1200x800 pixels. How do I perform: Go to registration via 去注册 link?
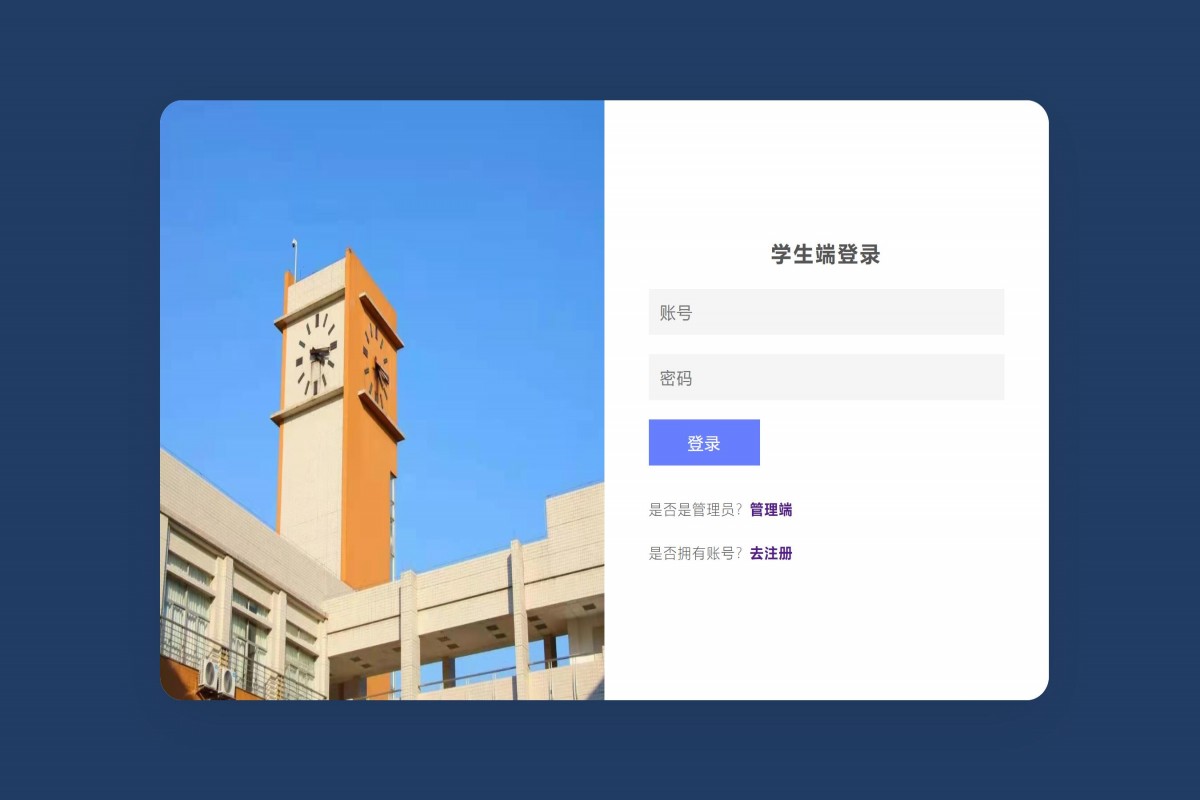[x=771, y=553]
